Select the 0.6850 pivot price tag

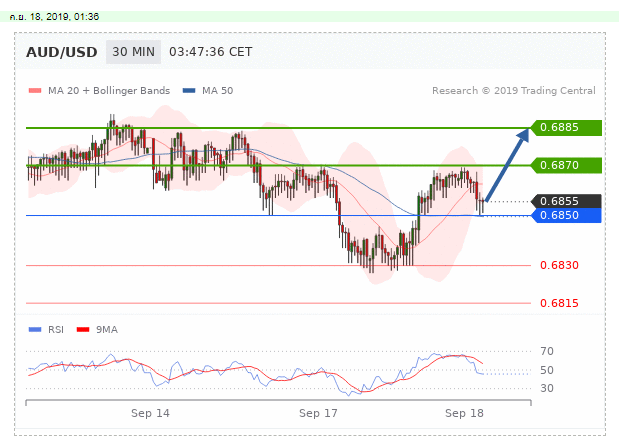pyautogui.click(x=566, y=216)
